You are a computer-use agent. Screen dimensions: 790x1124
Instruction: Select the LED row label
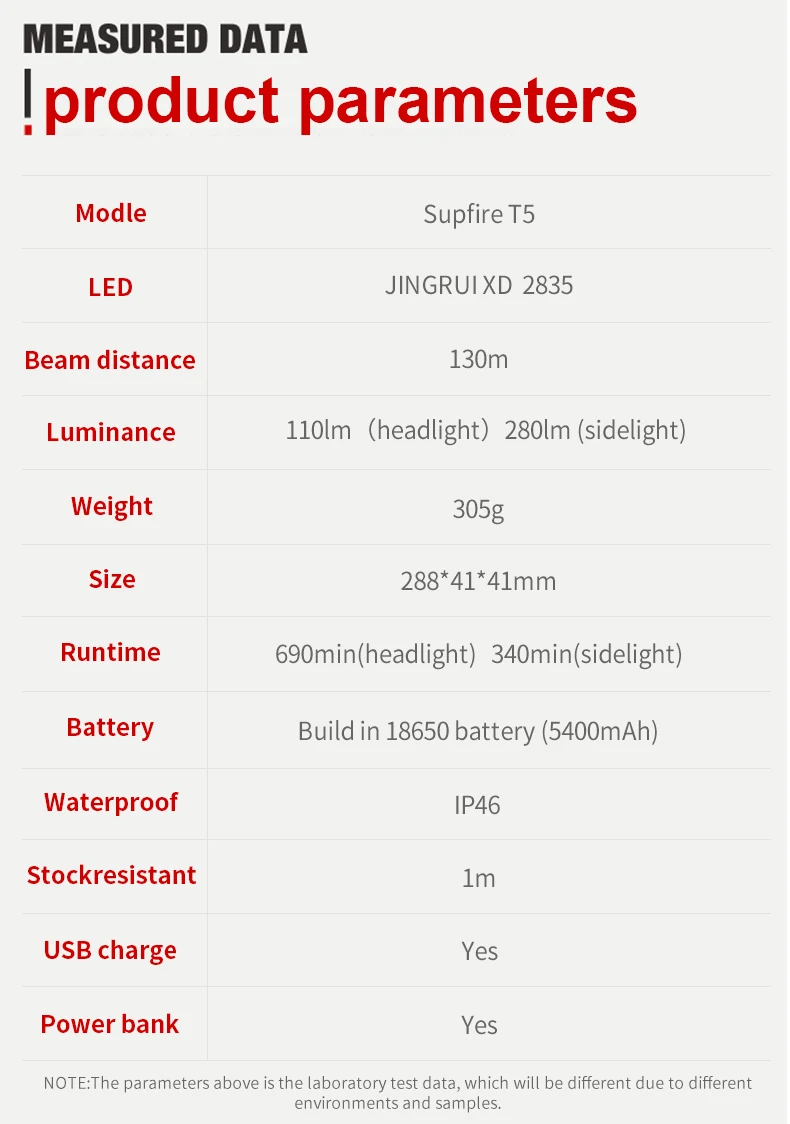(x=110, y=287)
